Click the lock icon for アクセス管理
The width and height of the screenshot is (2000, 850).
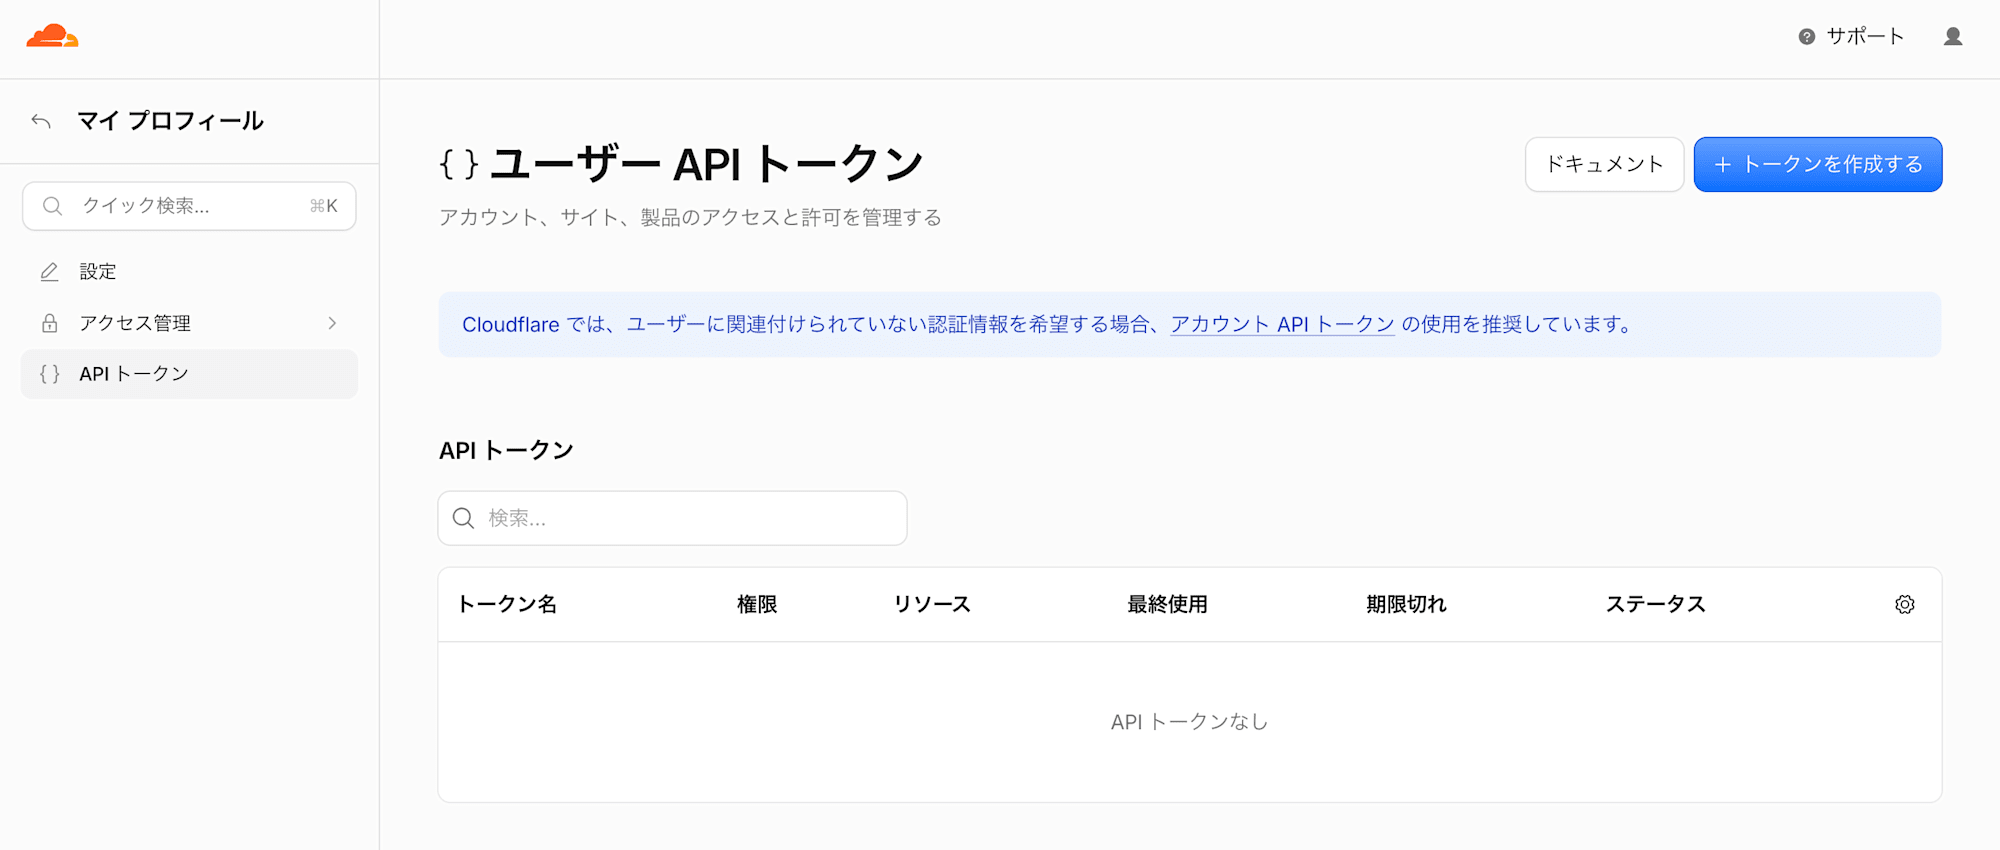tap(49, 323)
